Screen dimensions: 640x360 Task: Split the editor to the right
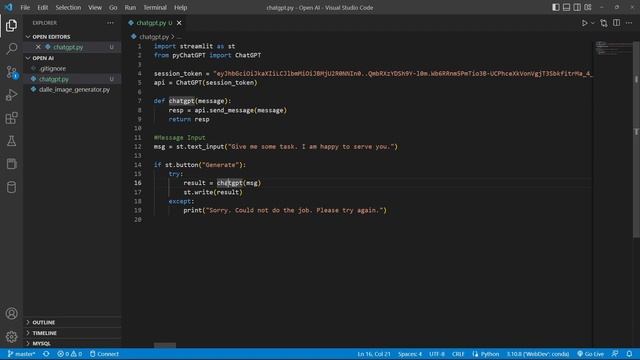pos(616,23)
